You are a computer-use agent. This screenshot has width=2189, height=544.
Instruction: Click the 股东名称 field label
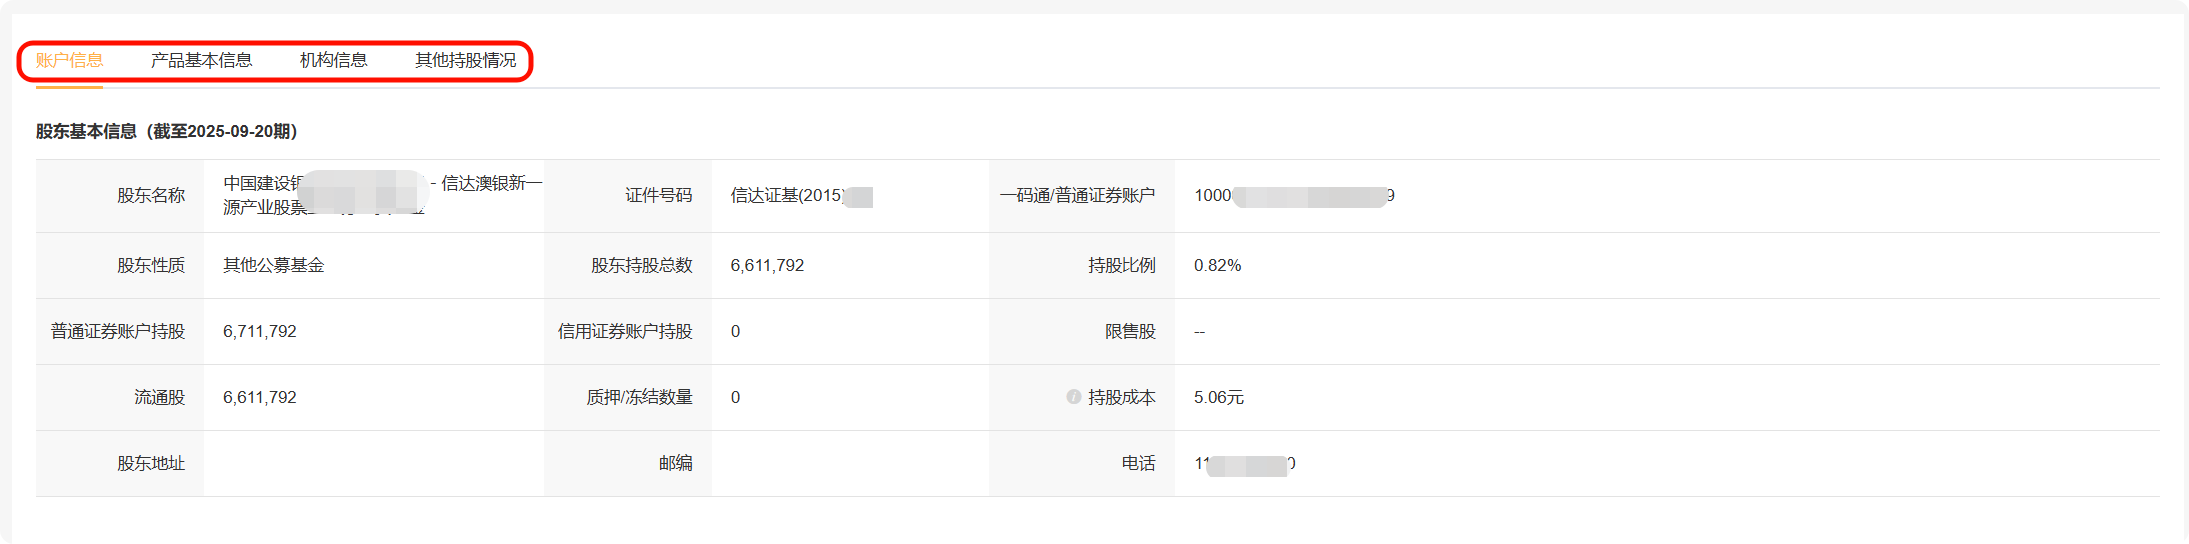(x=151, y=195)
